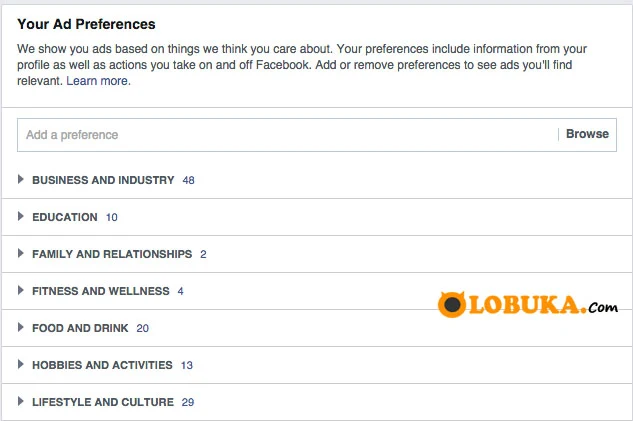The width and height of the screenshot is (633, 421).
Task: Click the Browse button
Action: 587,134
